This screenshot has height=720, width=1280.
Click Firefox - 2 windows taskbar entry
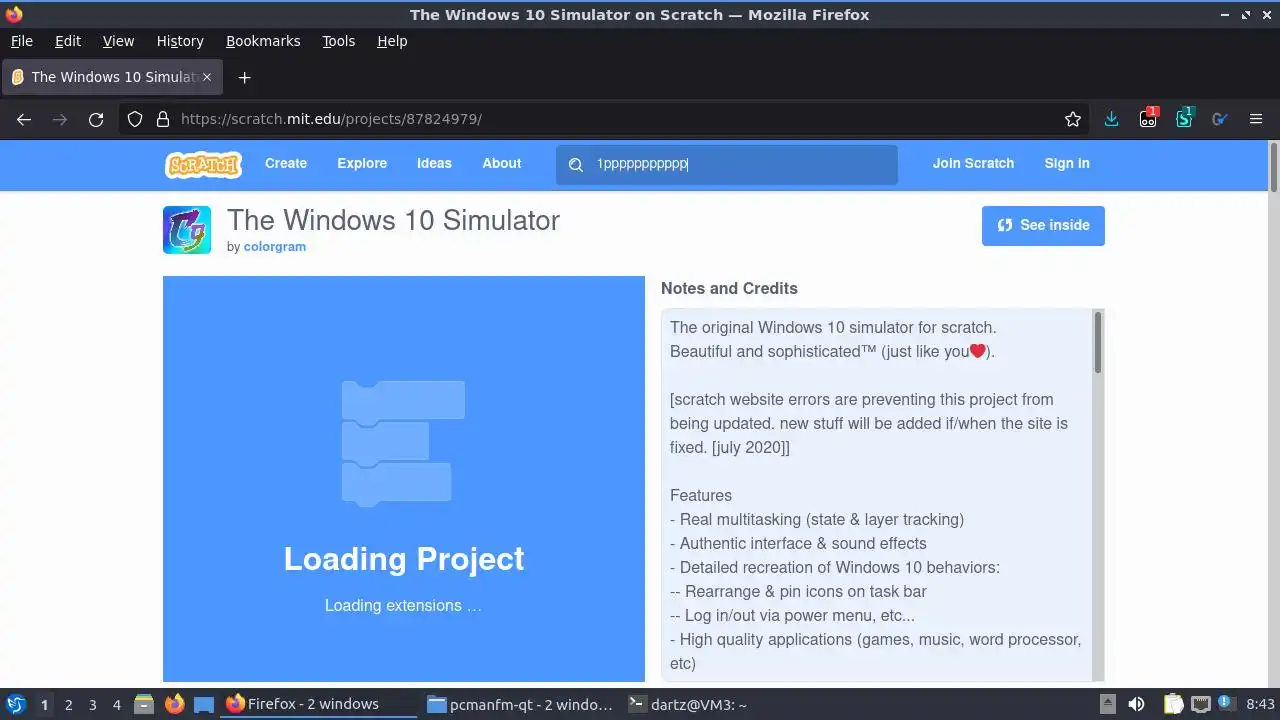(319, 704)
